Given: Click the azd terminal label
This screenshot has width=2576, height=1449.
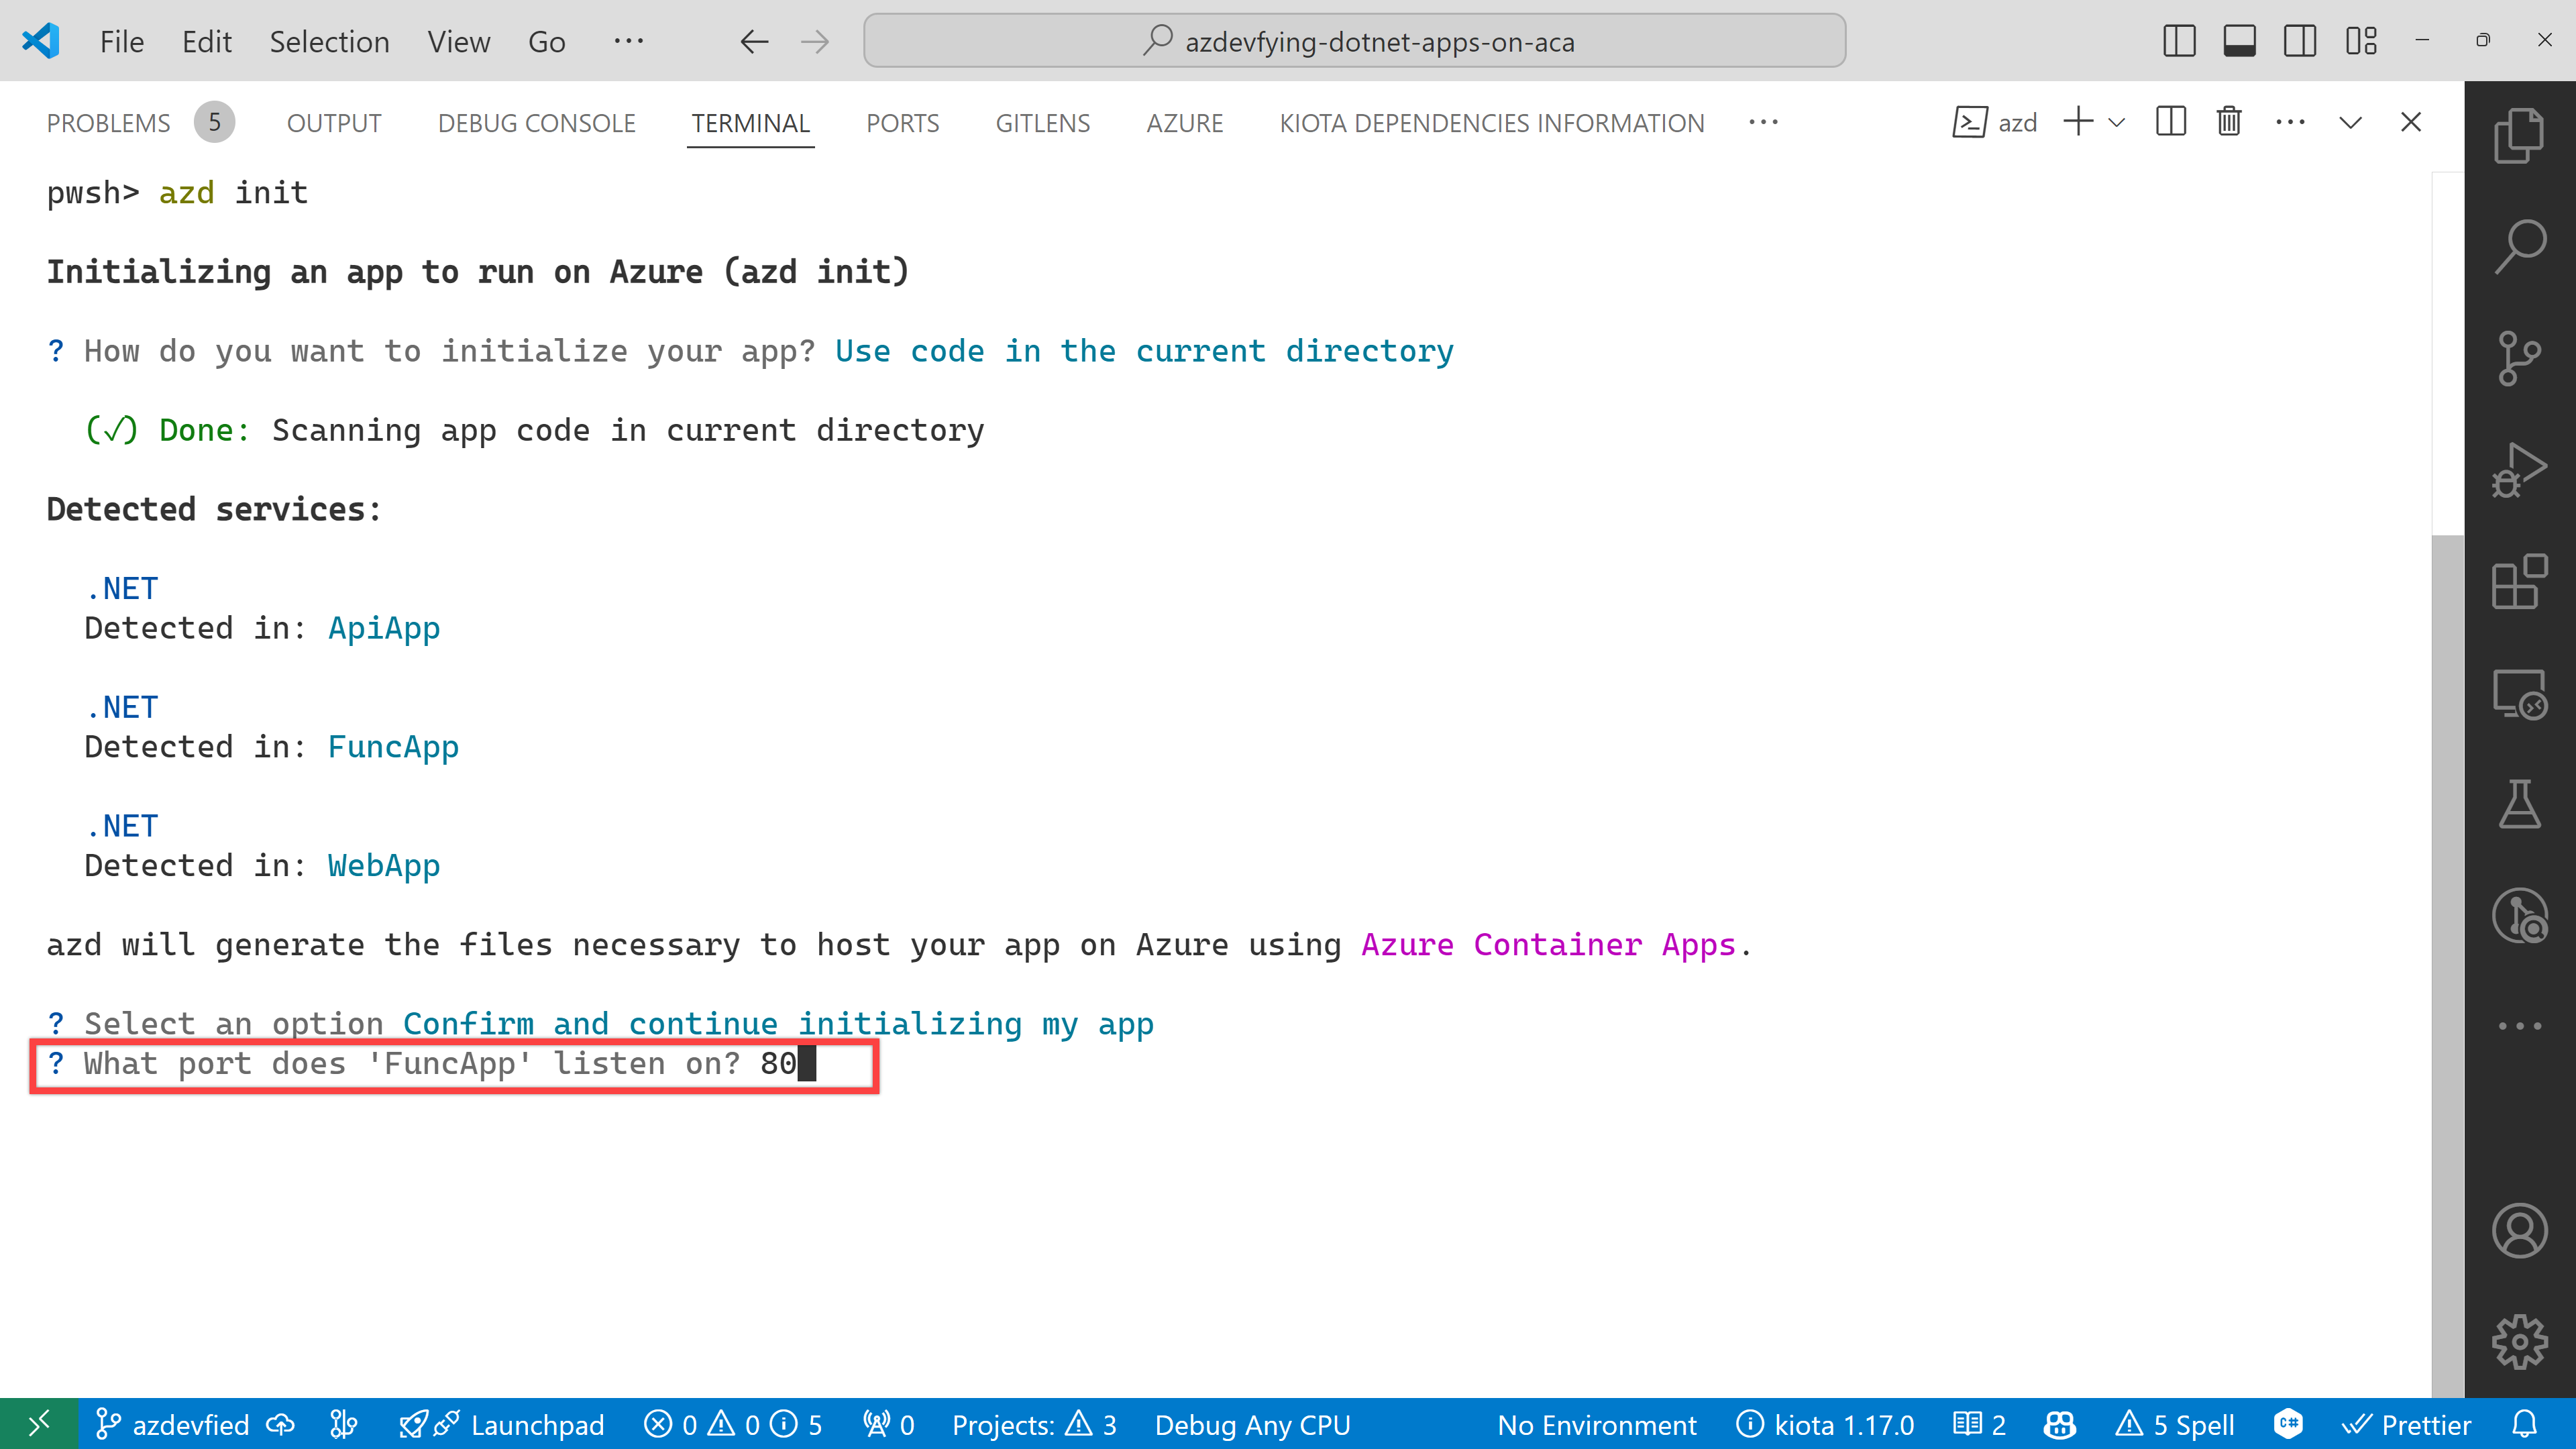Looking at the screenshot, I should [x=1995, y=122].
